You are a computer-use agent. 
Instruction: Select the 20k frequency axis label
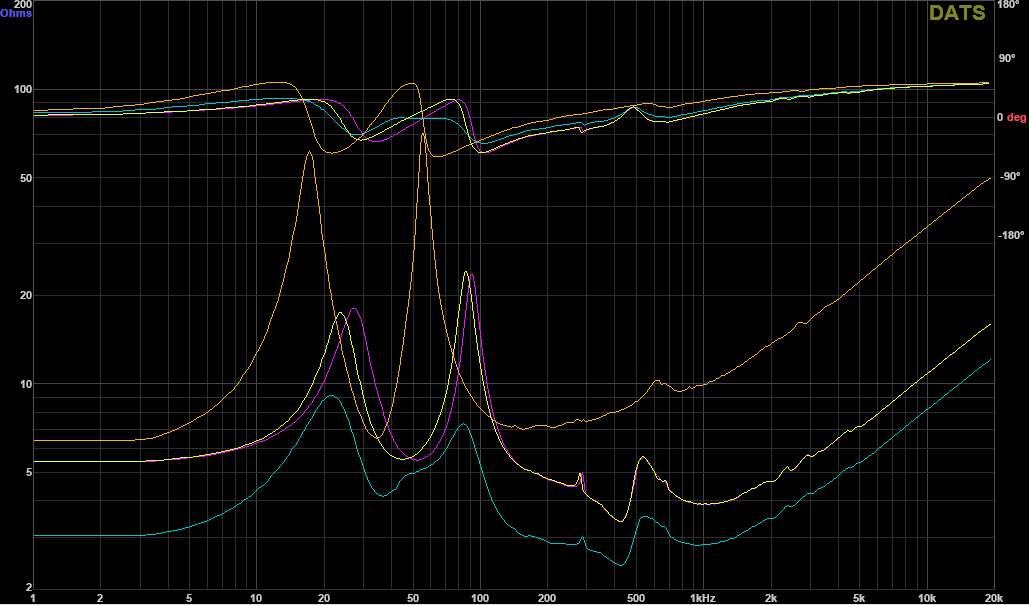(992, 598)
